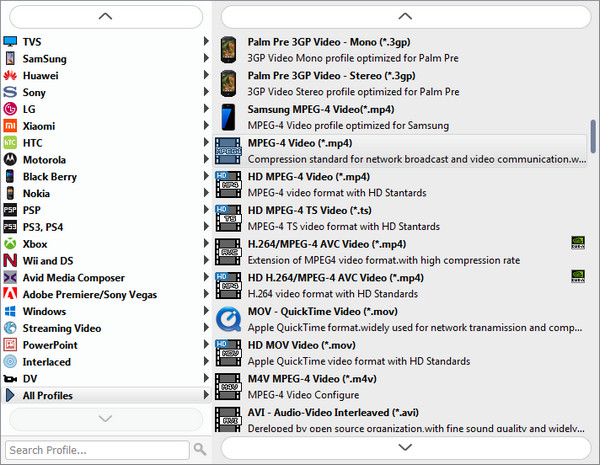
Task: Click the PowerPoint icon
Action: tap(10, 345)
